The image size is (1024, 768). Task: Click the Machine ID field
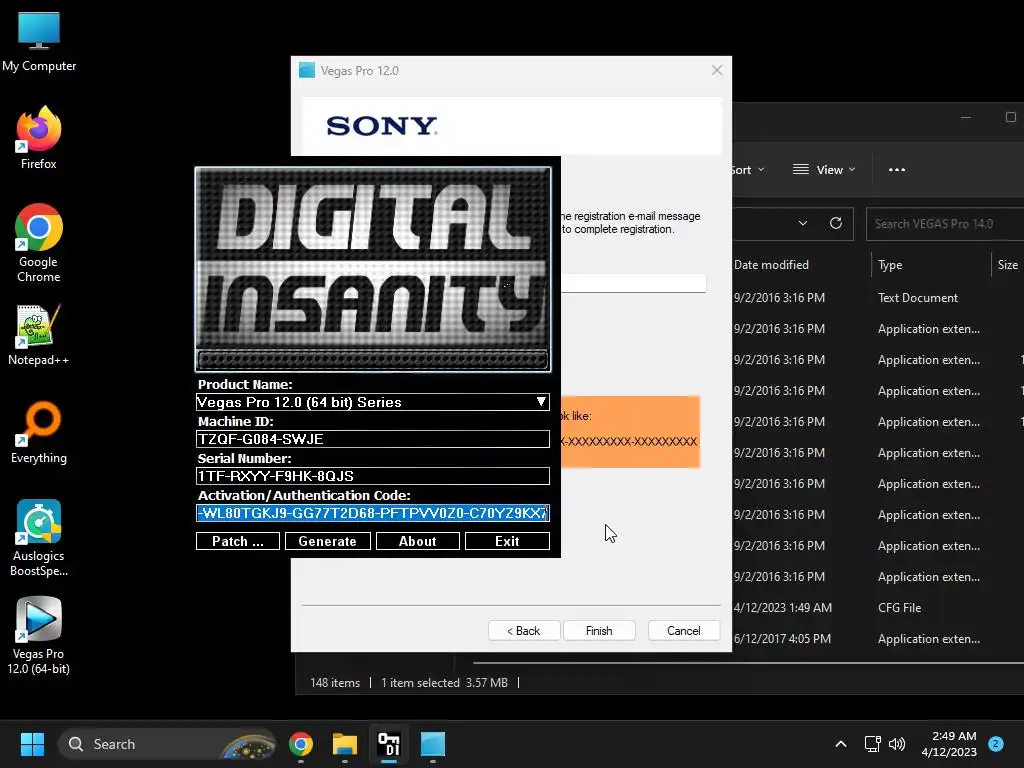click(x=373, y=439)
